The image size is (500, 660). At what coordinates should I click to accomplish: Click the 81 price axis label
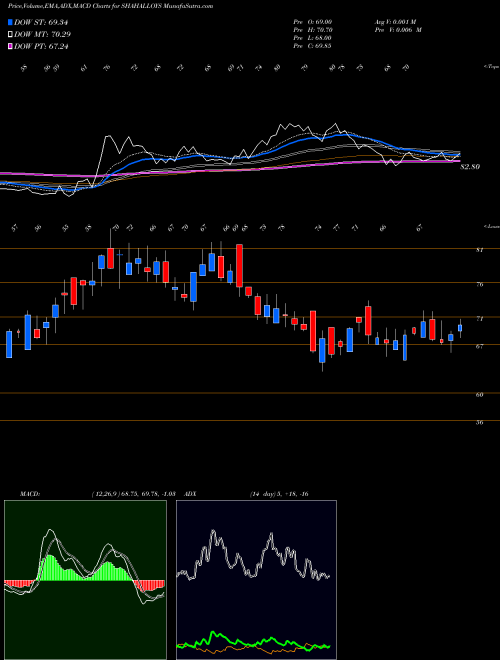pyautogui.click(x=479, y=250)
